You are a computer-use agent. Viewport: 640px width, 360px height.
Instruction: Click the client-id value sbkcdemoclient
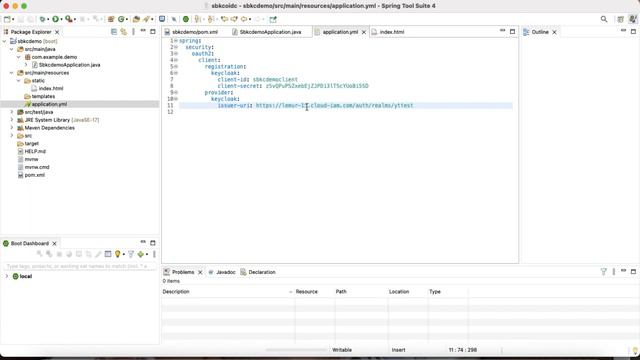tap(275, 79)
